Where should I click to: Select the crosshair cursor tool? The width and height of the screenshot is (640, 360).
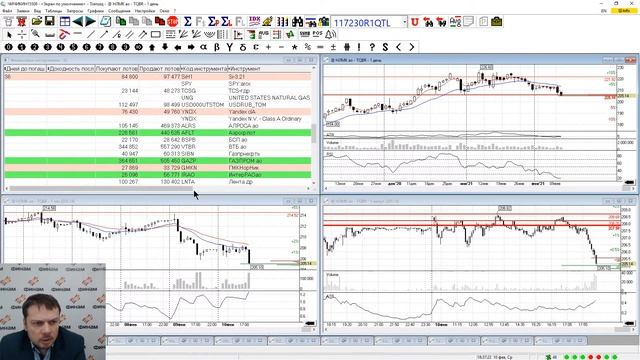(x=22, y=35)
